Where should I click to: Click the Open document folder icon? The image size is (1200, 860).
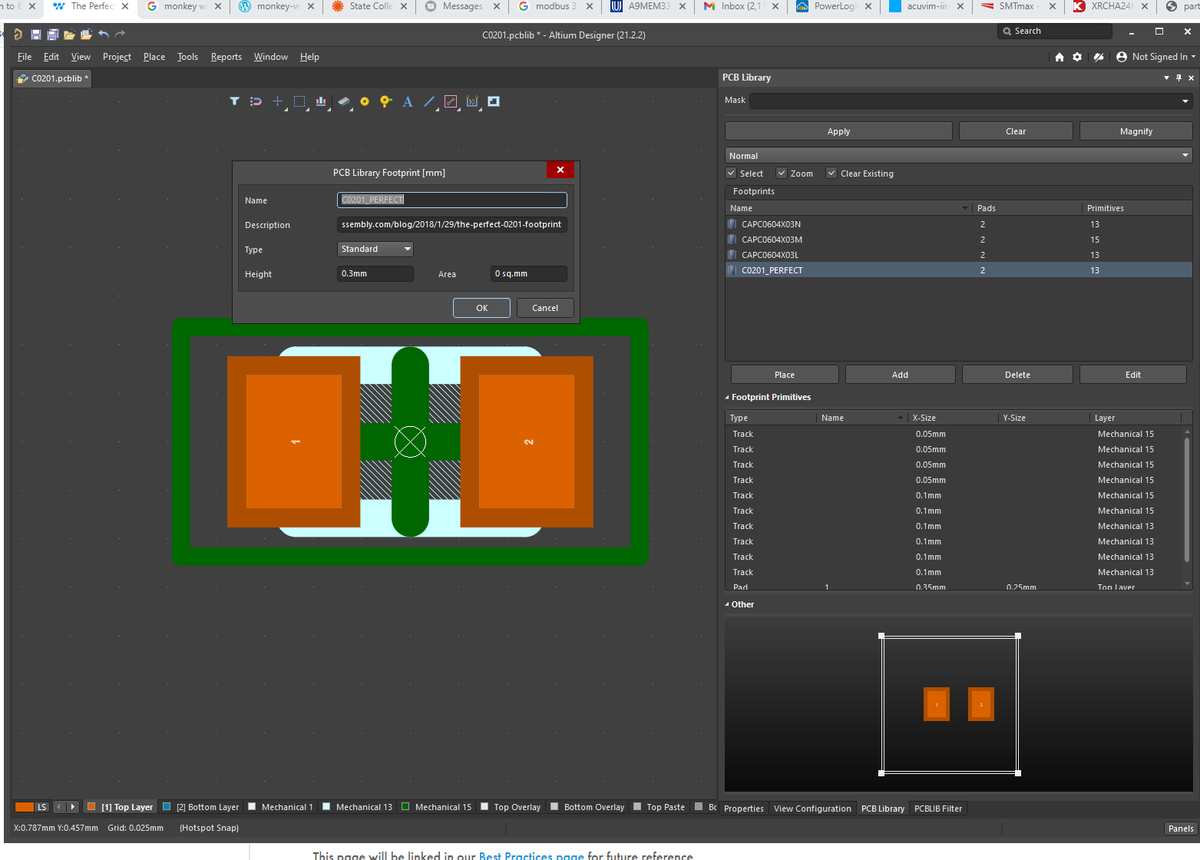(70, 35)
